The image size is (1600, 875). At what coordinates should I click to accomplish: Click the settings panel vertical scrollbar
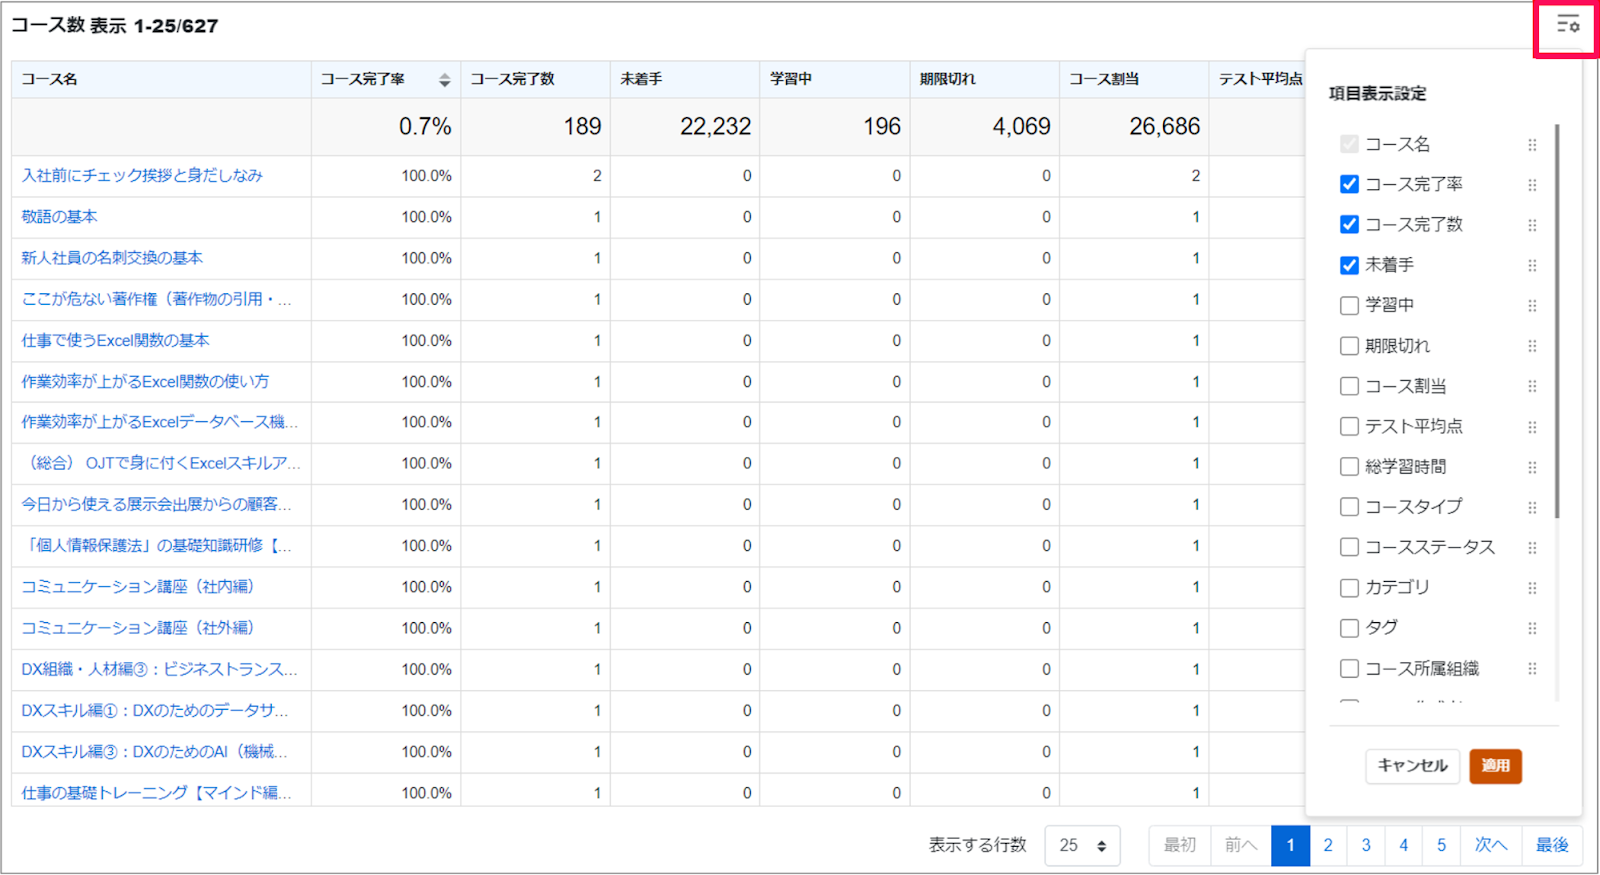click(1557, 320)
